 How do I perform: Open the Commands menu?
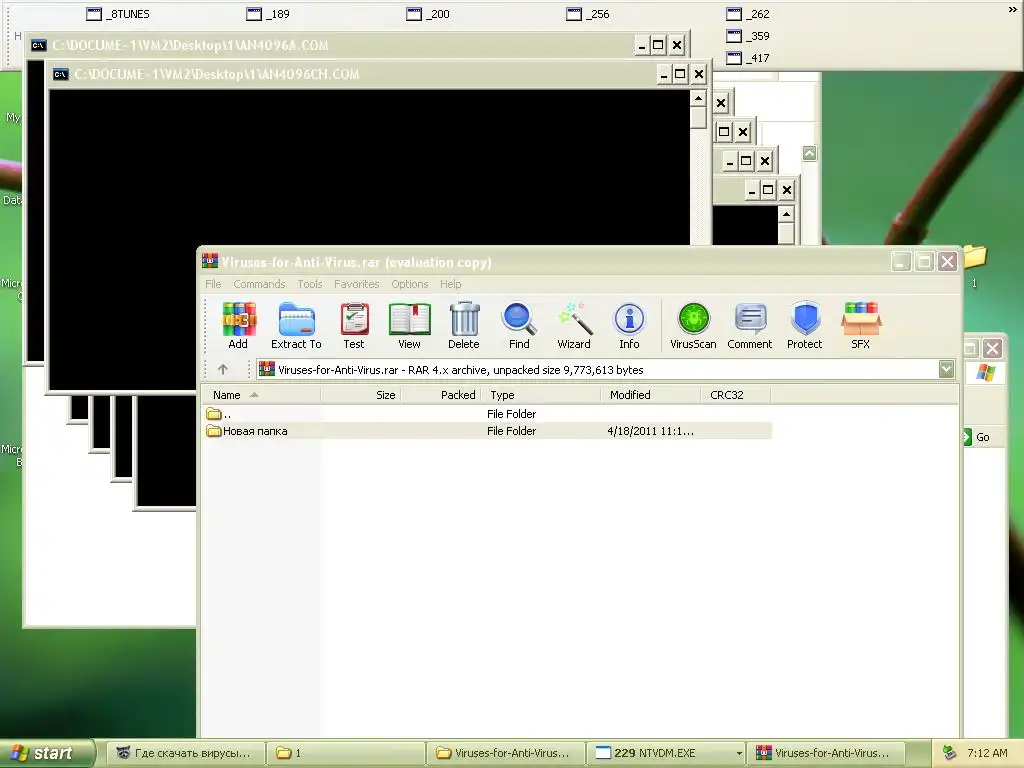tap(259, 284)
